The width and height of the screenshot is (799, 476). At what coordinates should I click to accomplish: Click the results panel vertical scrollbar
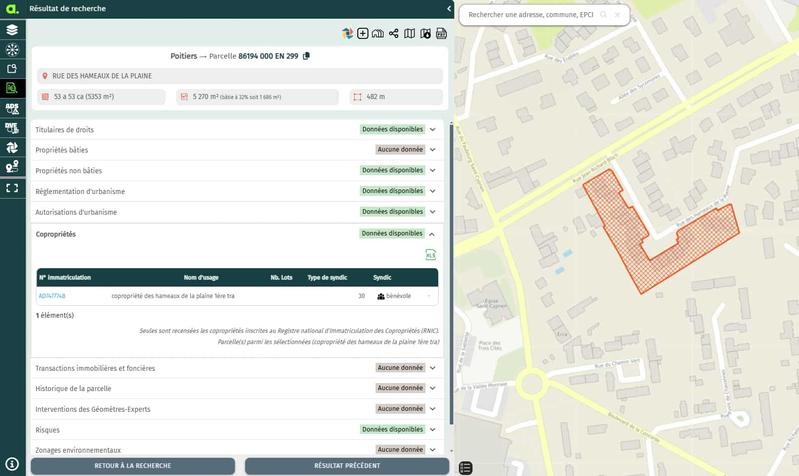click(451, 273)
